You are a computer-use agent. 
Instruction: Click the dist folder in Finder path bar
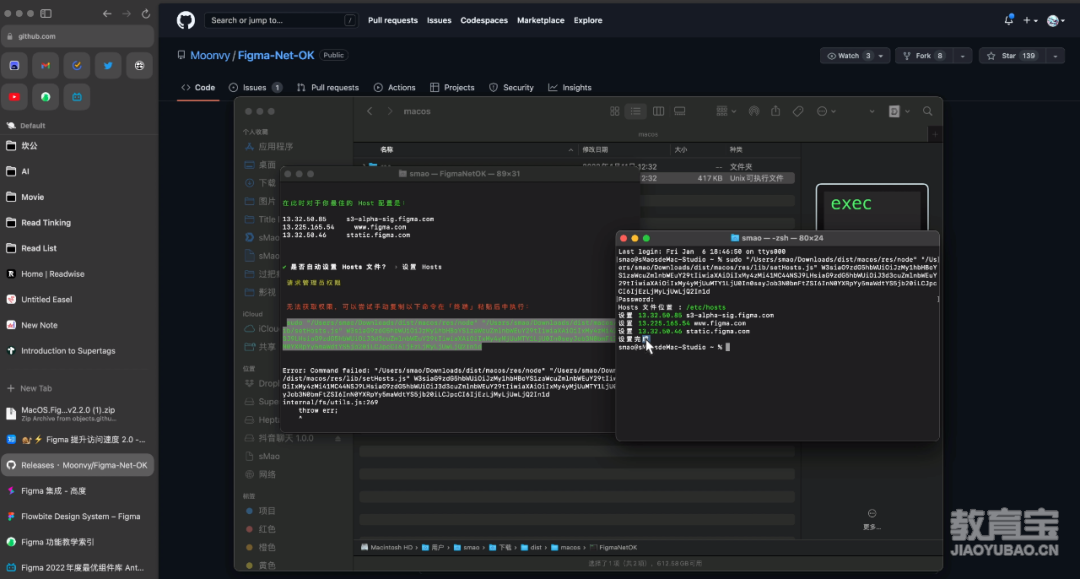coord(531,548)
